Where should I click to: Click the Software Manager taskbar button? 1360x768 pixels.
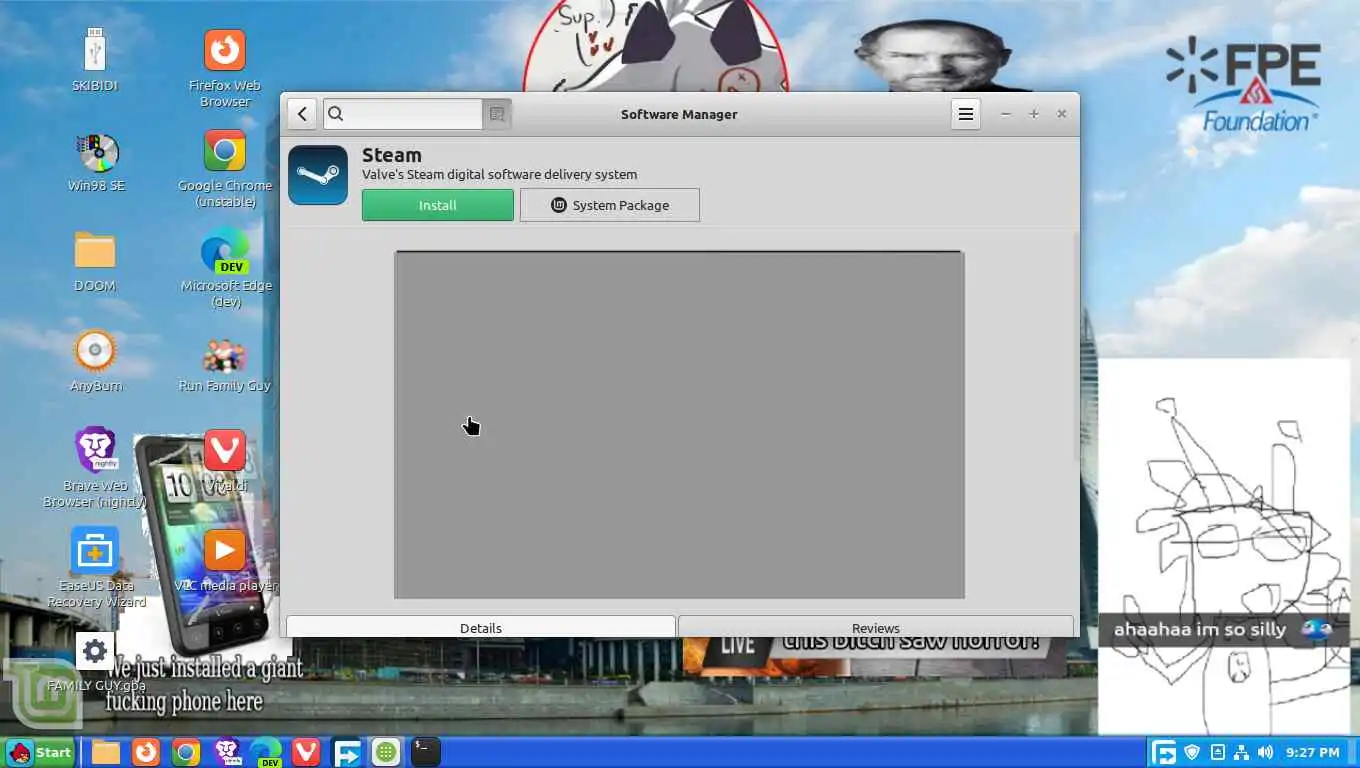point(386,752)
